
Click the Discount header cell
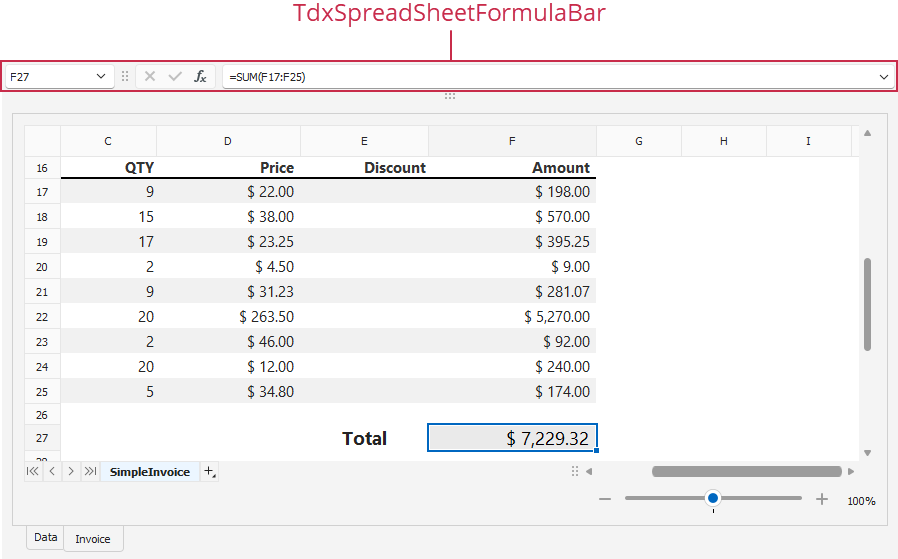(364, 168)
